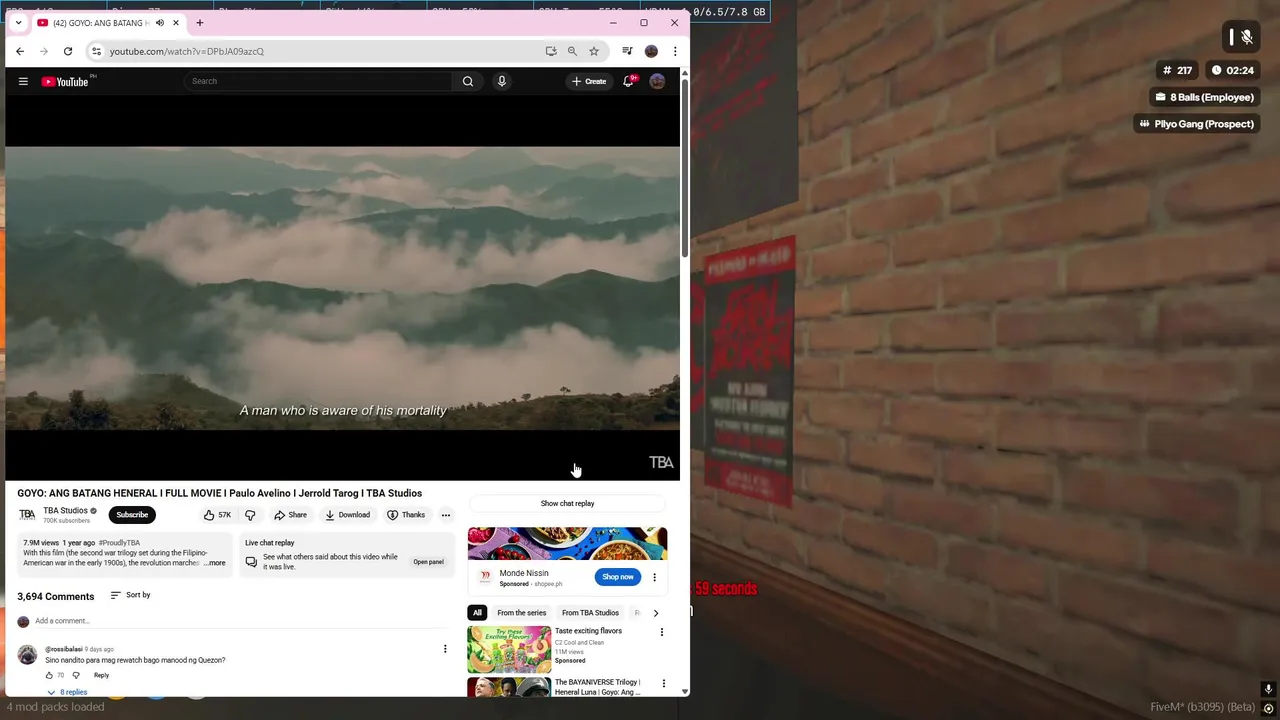Like the video with 57K likes

tap(217, 515)
